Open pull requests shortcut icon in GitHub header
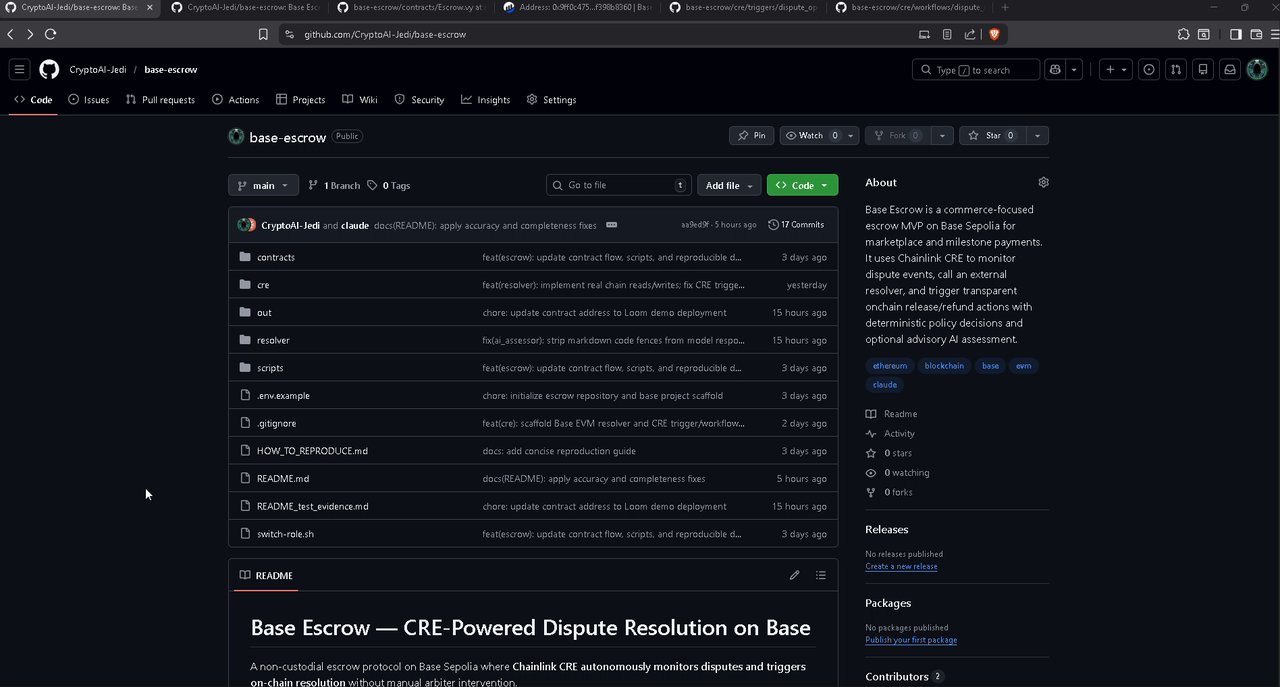Screen dimensions: 1280x687 (x=1176, y=70)
